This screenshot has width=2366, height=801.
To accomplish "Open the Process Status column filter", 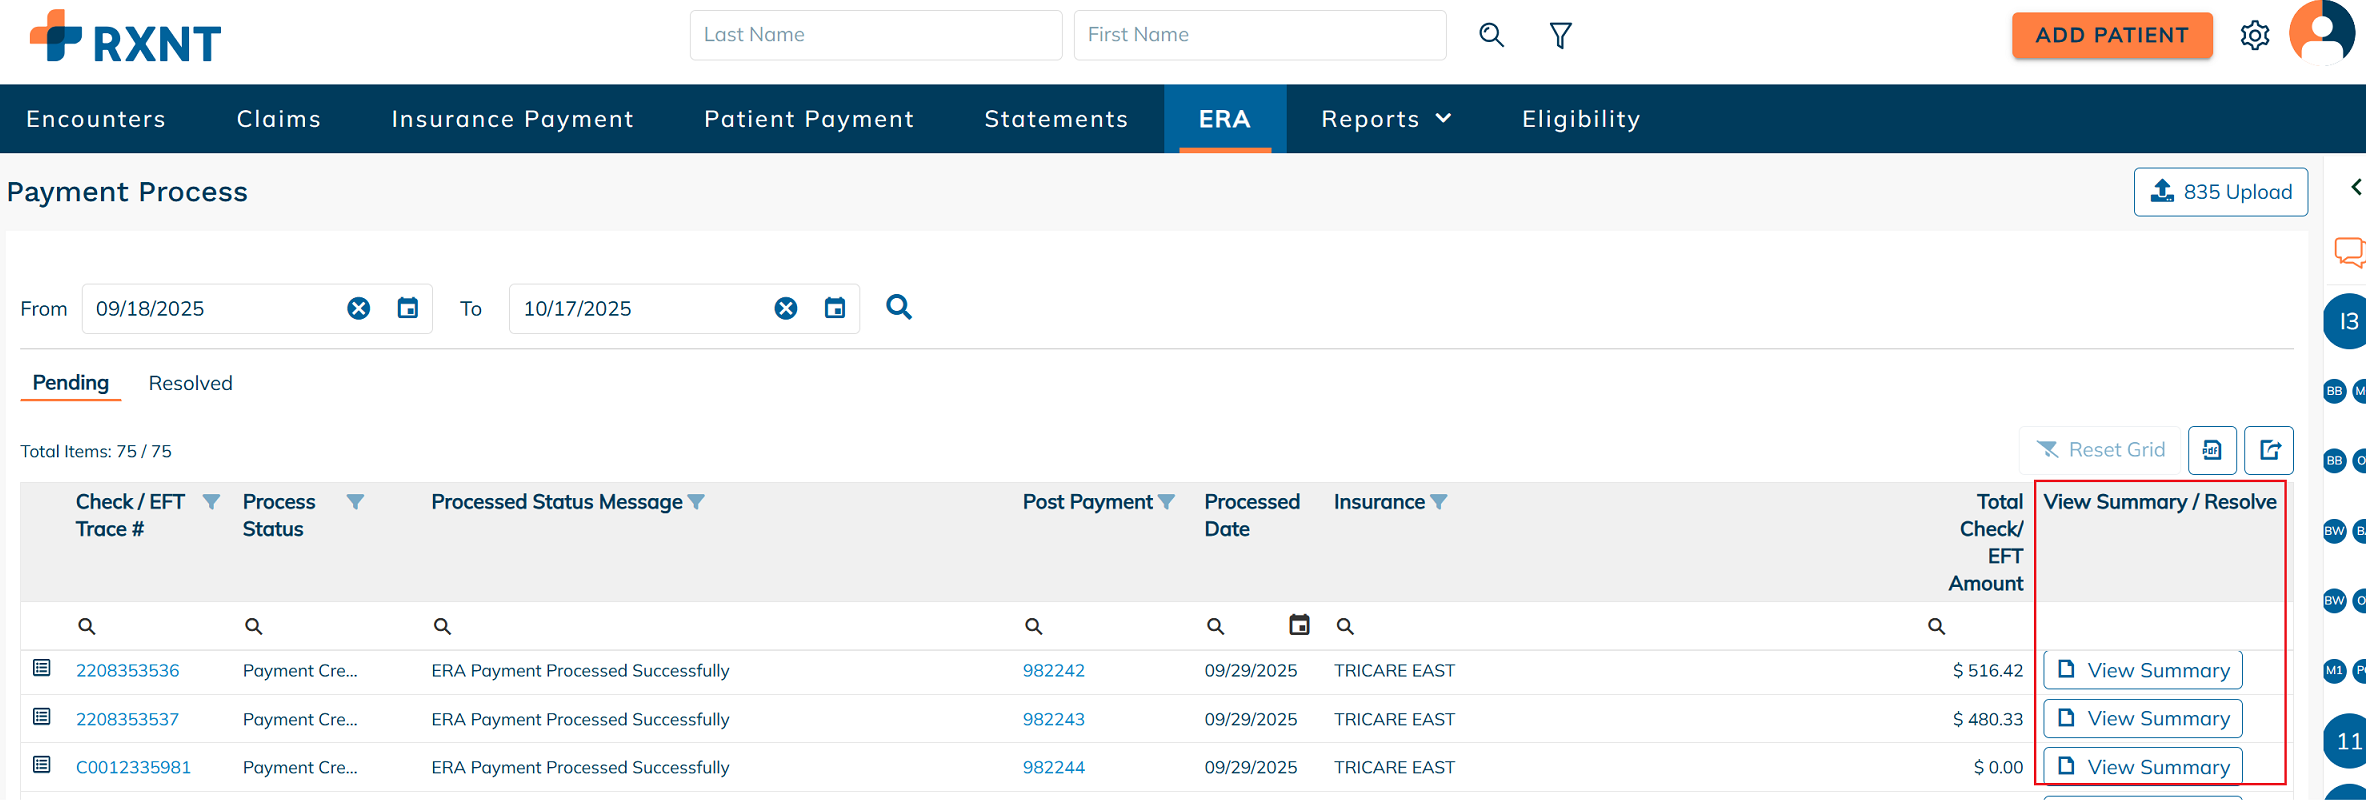I will click(x=355, y=502).
